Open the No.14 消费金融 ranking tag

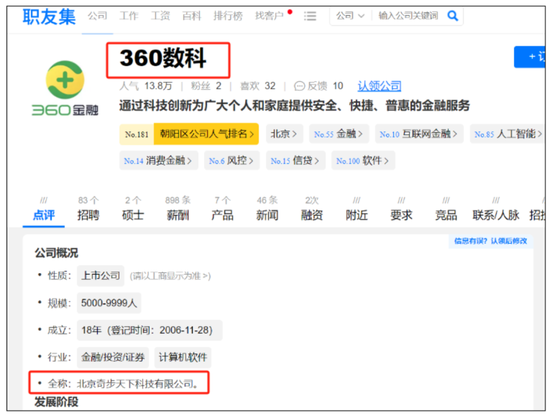tap(158, 161)
